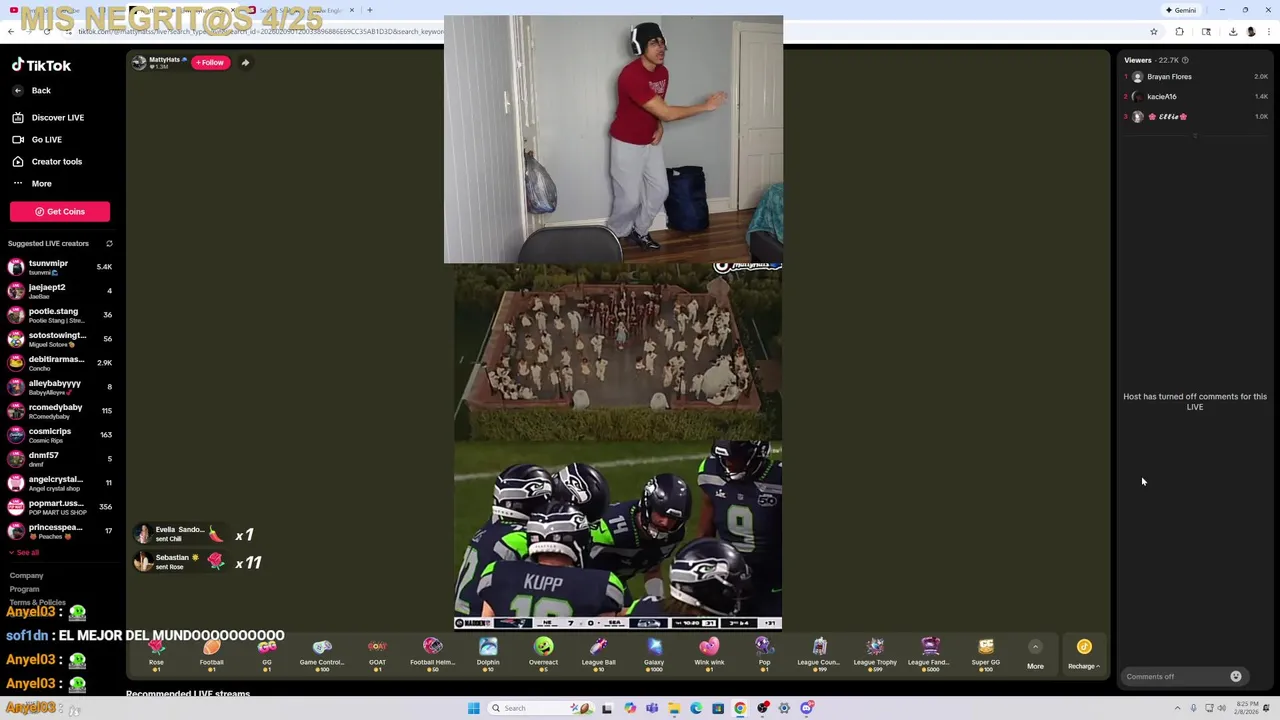Viewport: 1280px width, 720px height.
Task: Send the League Fandom gift
Action: click(x=930, y=654)
